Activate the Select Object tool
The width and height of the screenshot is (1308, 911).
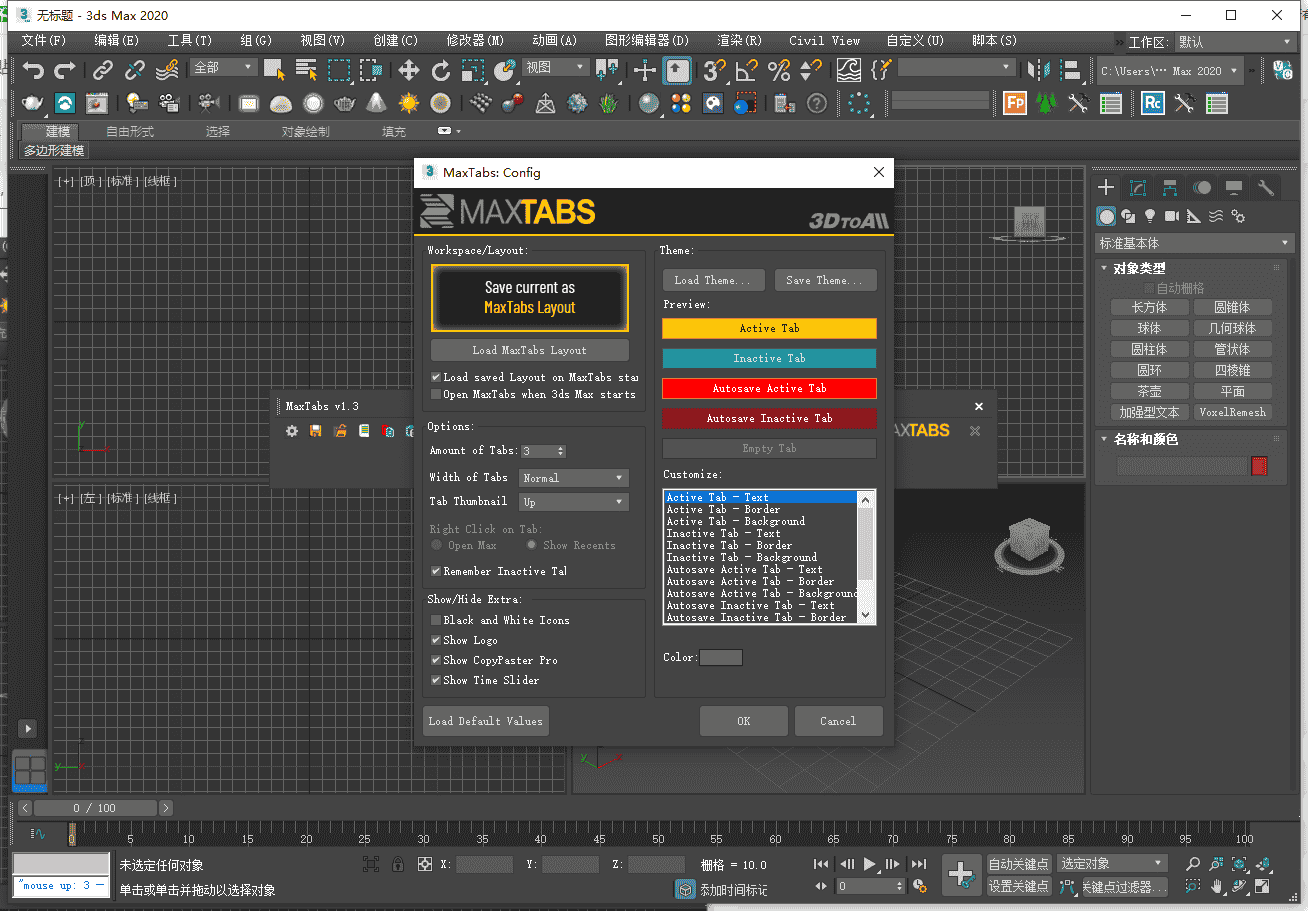pyautogui.click(x=274, y=70)
